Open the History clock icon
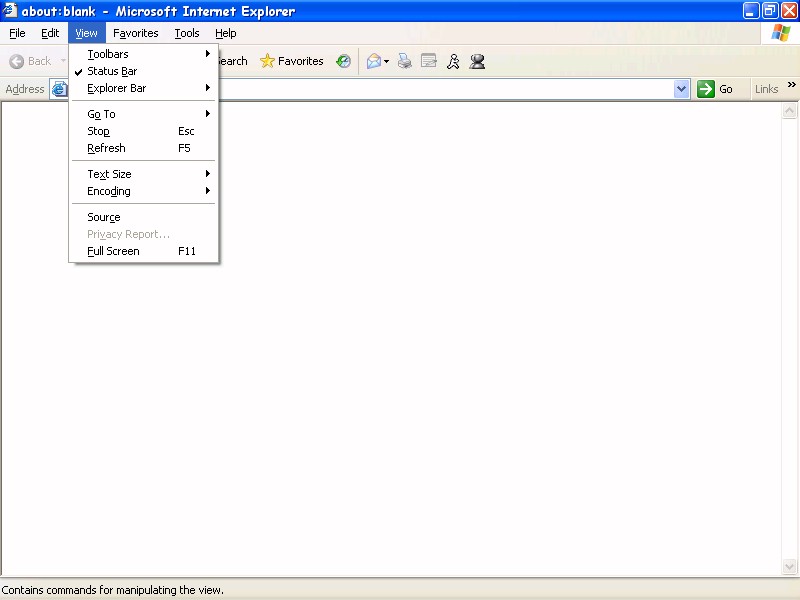Screen dimensions: 800x600 point(343,61)
